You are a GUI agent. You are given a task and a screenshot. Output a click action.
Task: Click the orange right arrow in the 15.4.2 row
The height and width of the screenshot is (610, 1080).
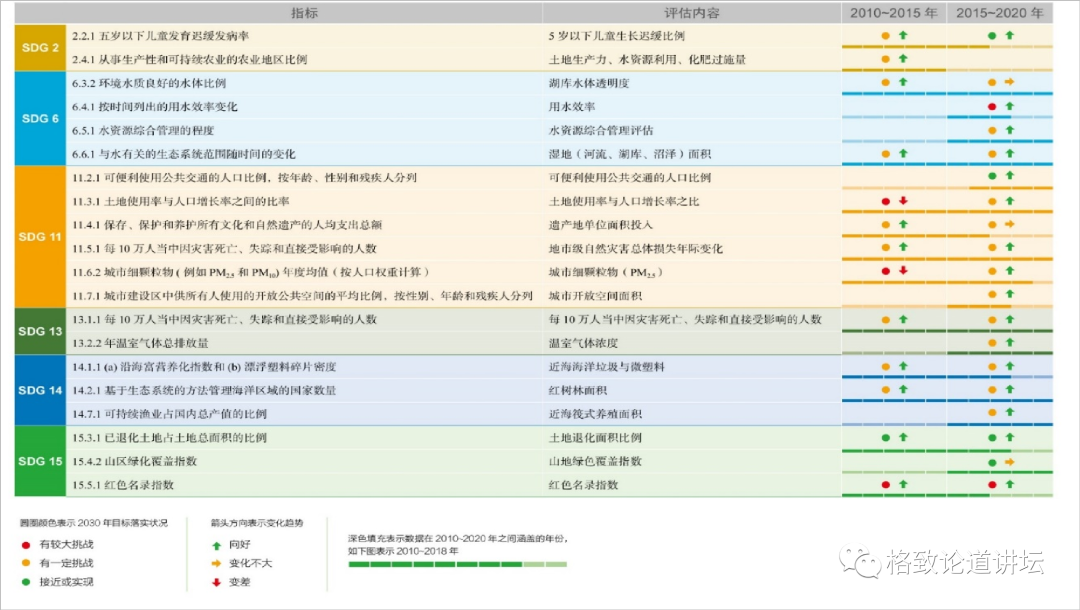pyautogui.click(x=1010, y=462)
